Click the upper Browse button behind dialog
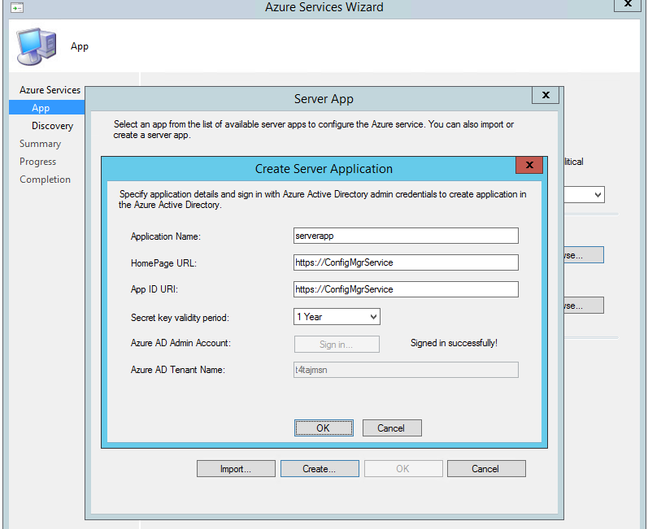The image size is (648, 529). click(x=584, y=255)
